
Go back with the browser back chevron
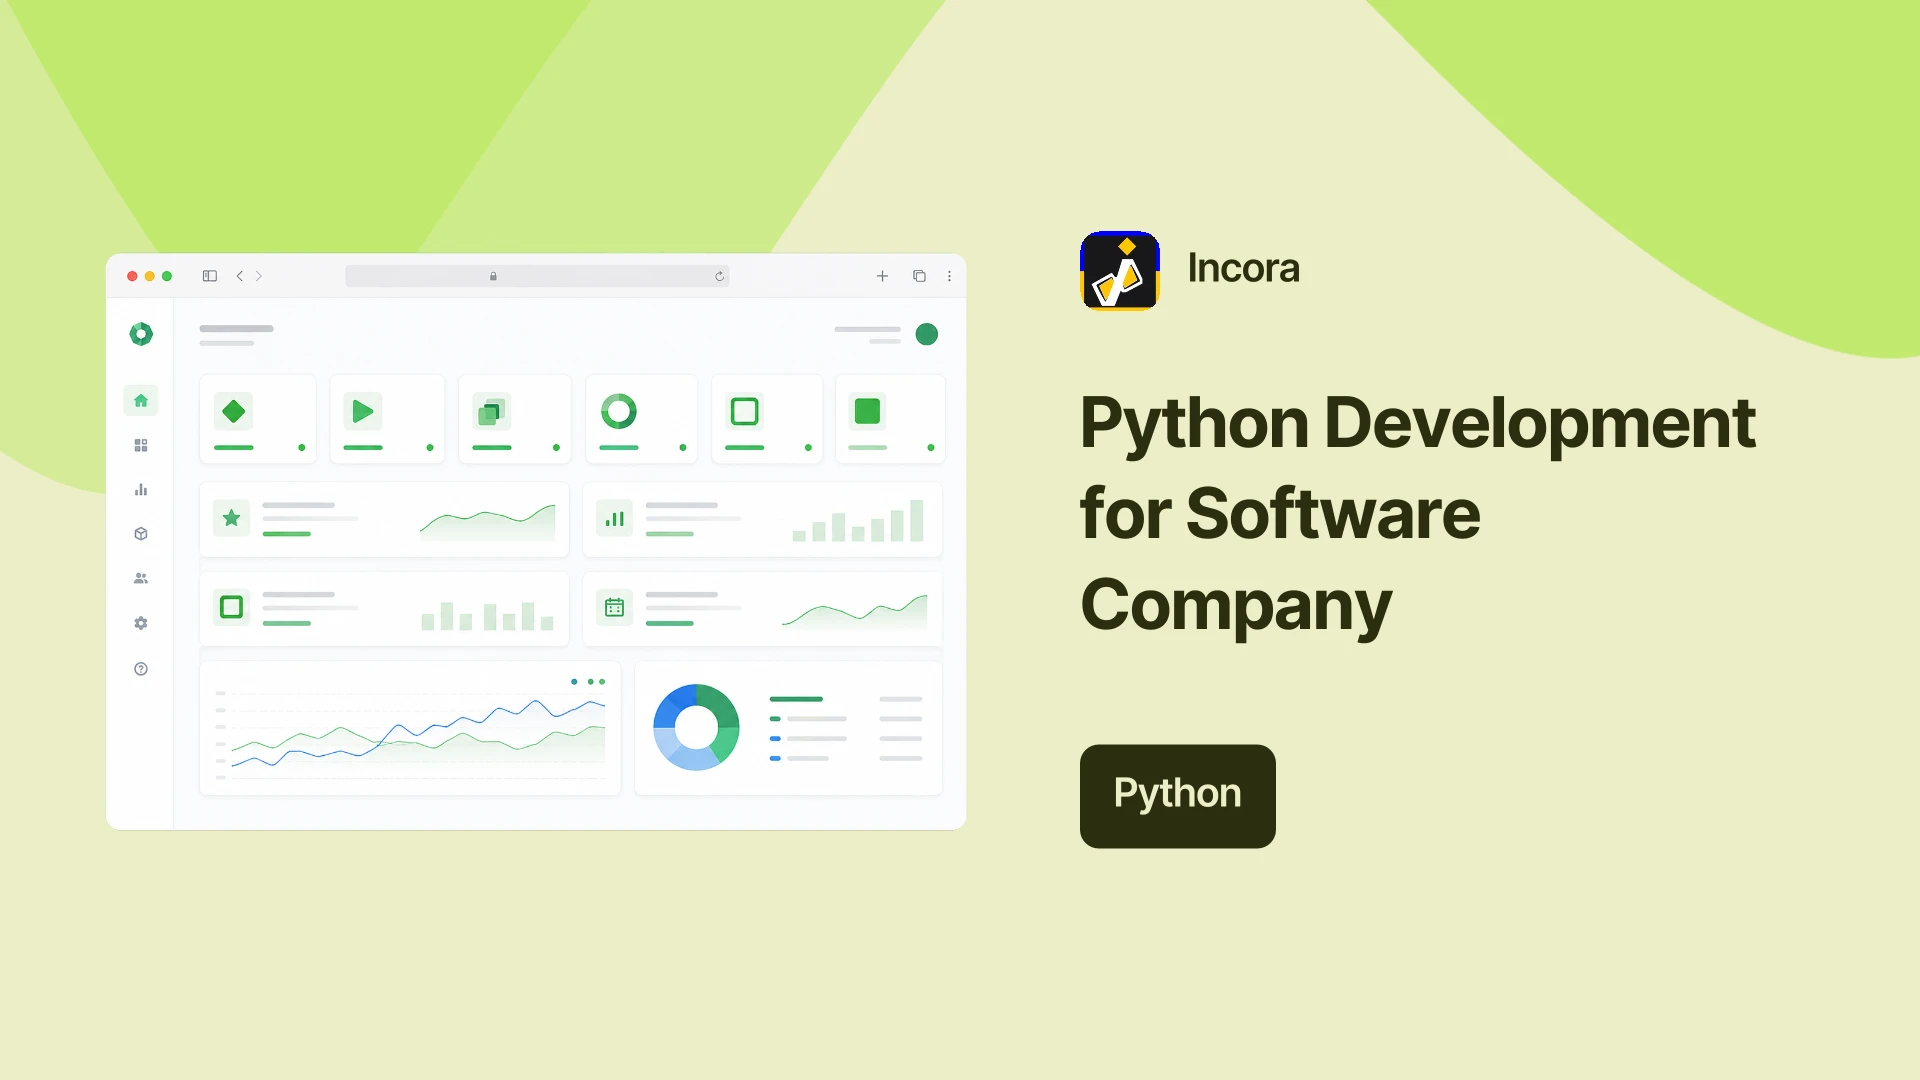[240, 276]
